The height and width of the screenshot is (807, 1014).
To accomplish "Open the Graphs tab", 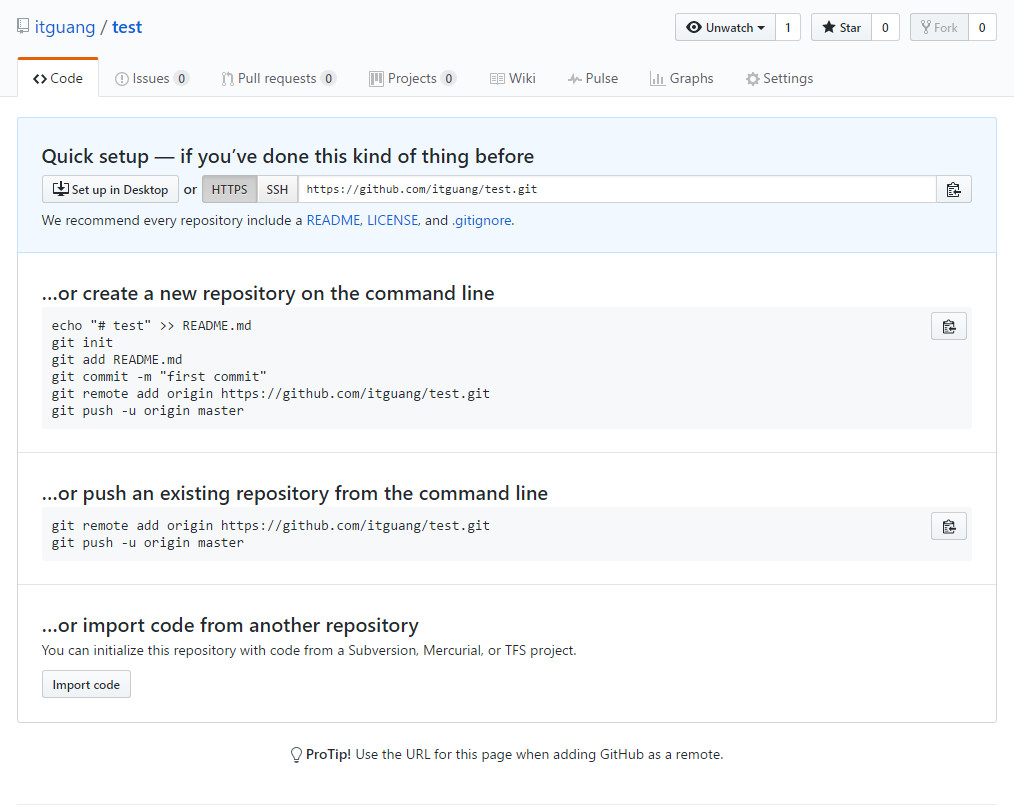I will 682,78.
